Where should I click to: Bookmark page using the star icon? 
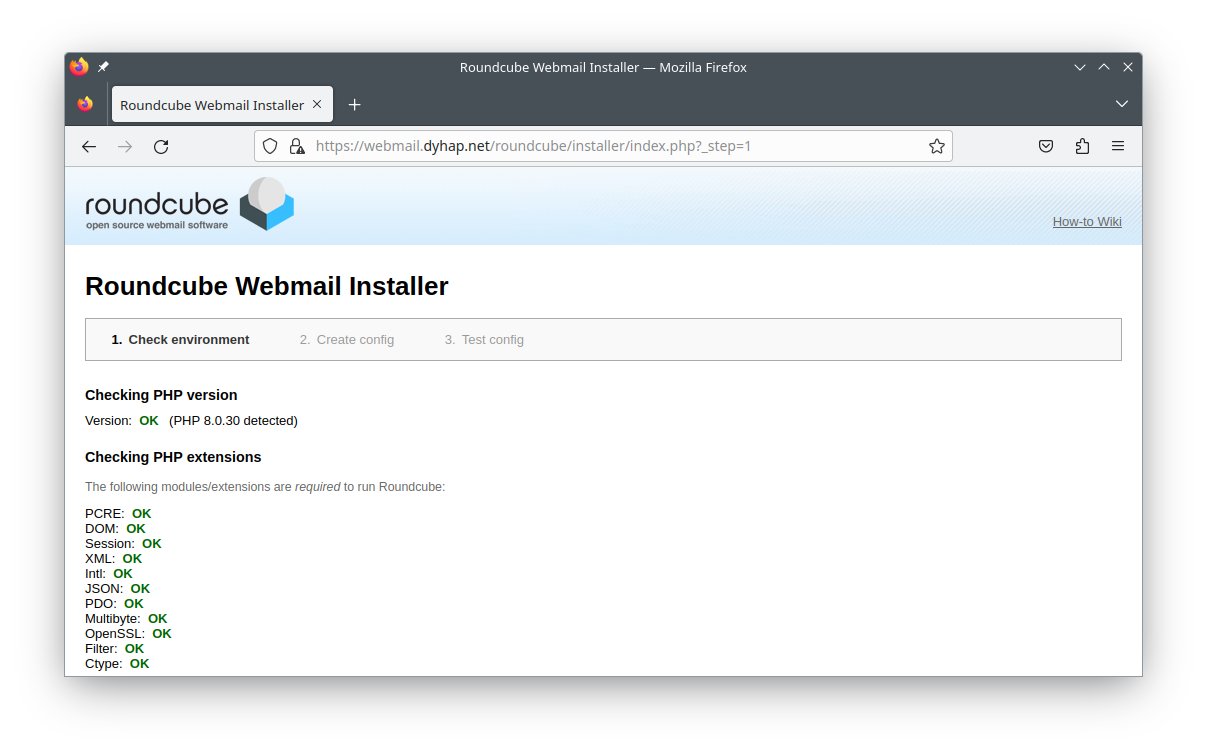(x=936, y=147)
